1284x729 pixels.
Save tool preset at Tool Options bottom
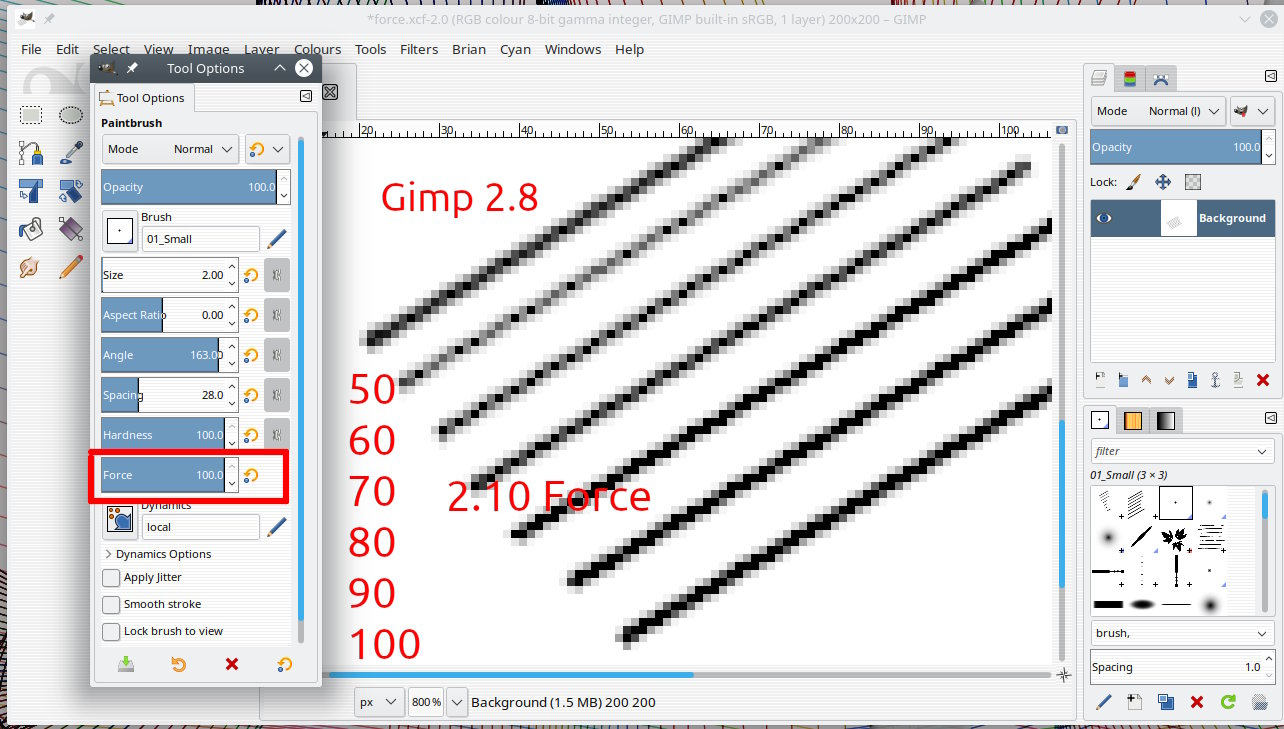click(x=126, y=664)
